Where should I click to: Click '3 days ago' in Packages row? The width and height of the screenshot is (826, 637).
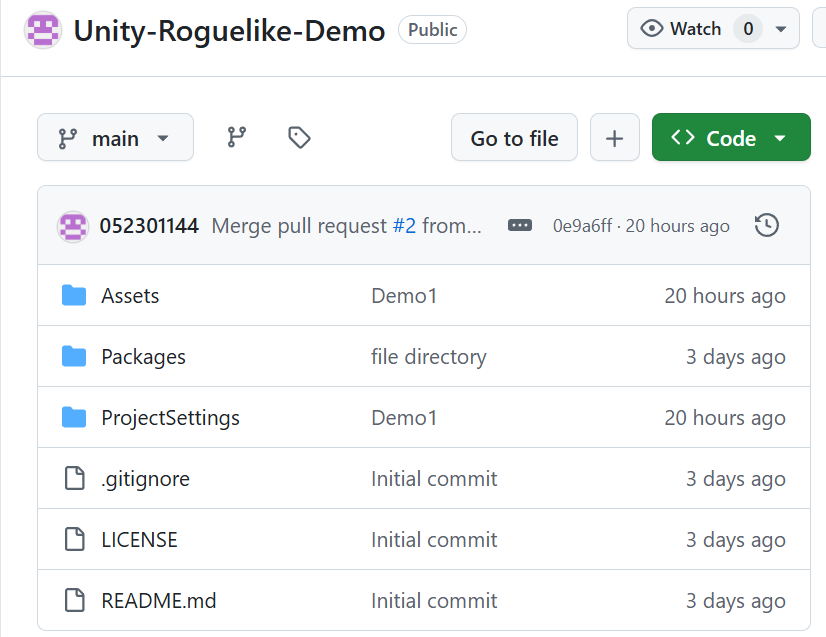click(736, 357)
